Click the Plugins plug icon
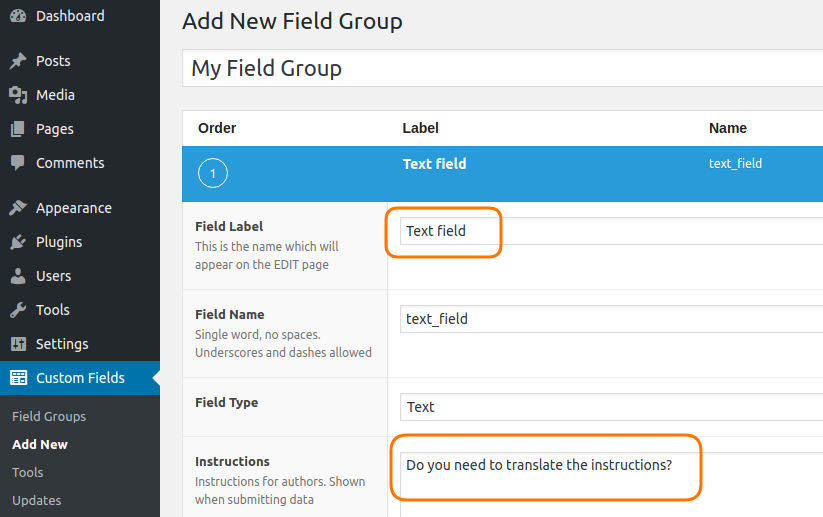Viewport: 823px width, 517px height. point(18,242)
